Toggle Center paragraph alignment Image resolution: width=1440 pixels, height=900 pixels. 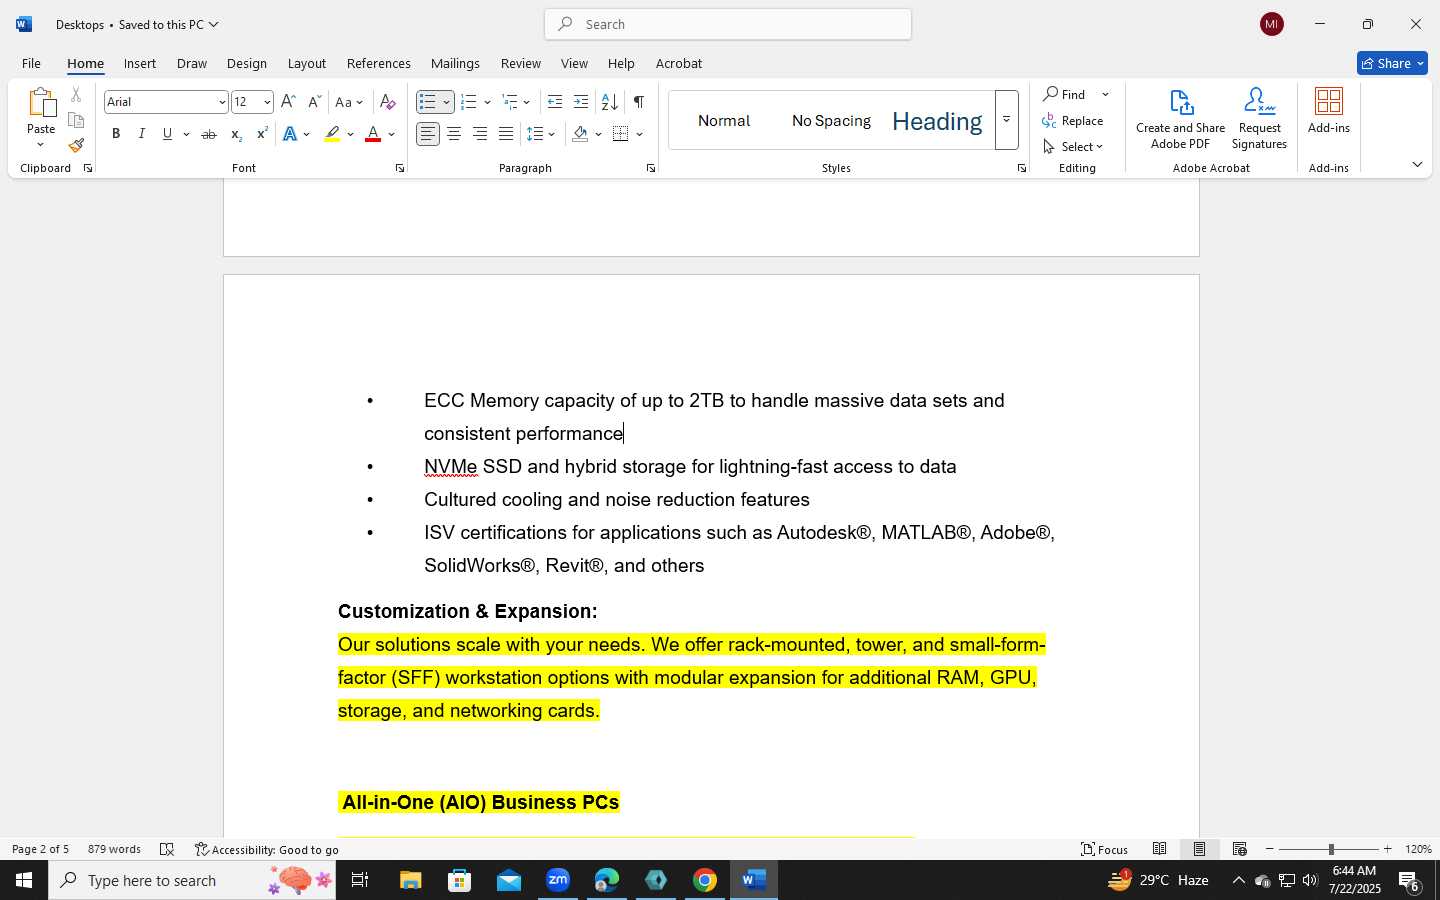click(454, 134)
